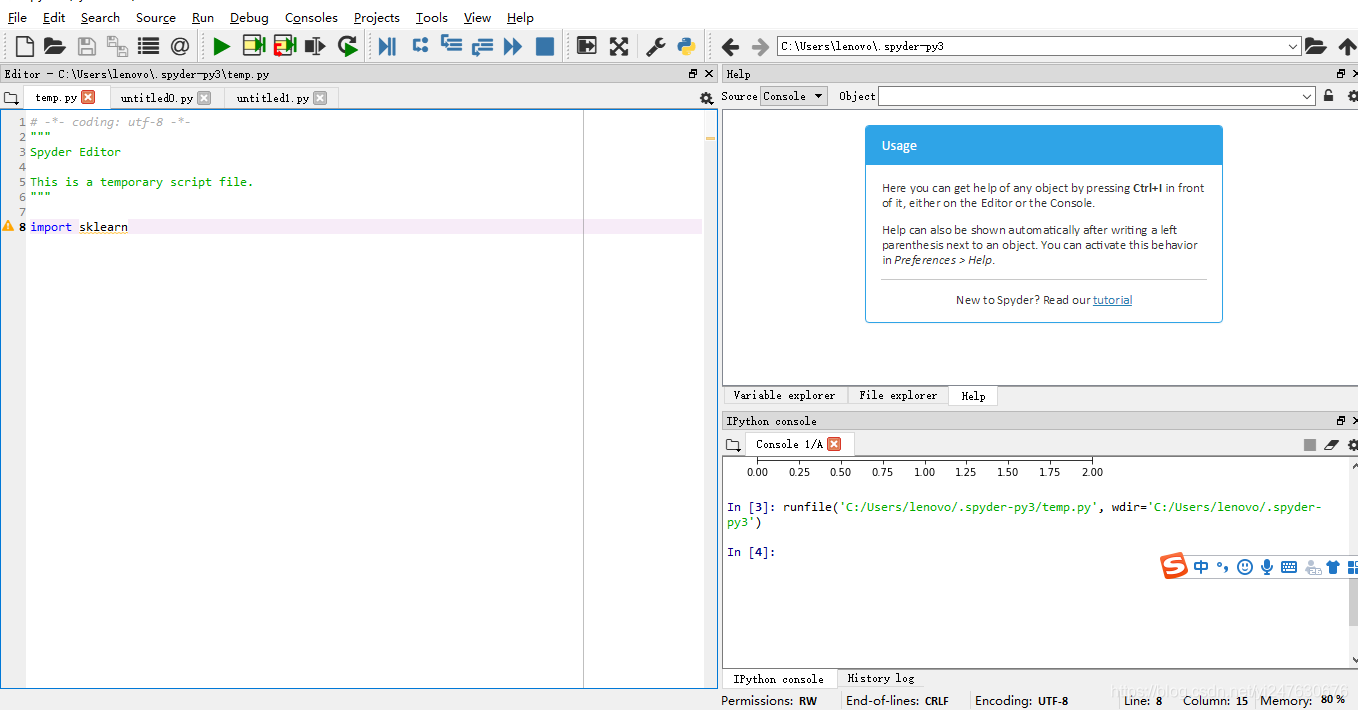Click the warning icon on line 8
The image size is (1358, 710).
(8, 226)
